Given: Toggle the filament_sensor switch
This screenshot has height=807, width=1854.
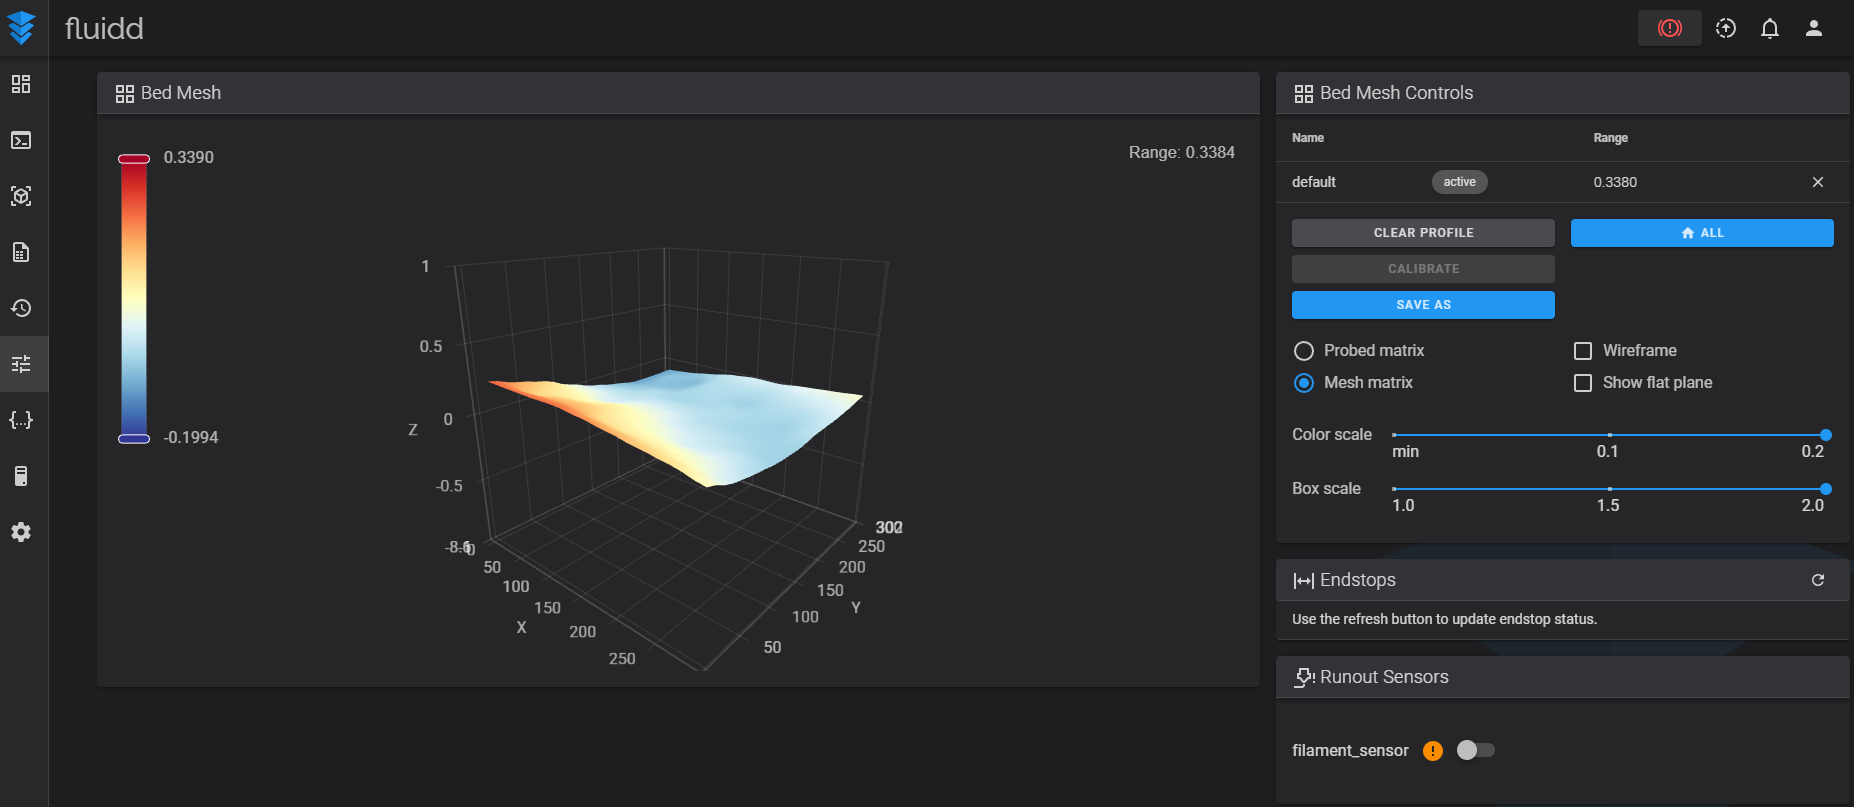Looking at the screenshot, I should (1475, 750).
